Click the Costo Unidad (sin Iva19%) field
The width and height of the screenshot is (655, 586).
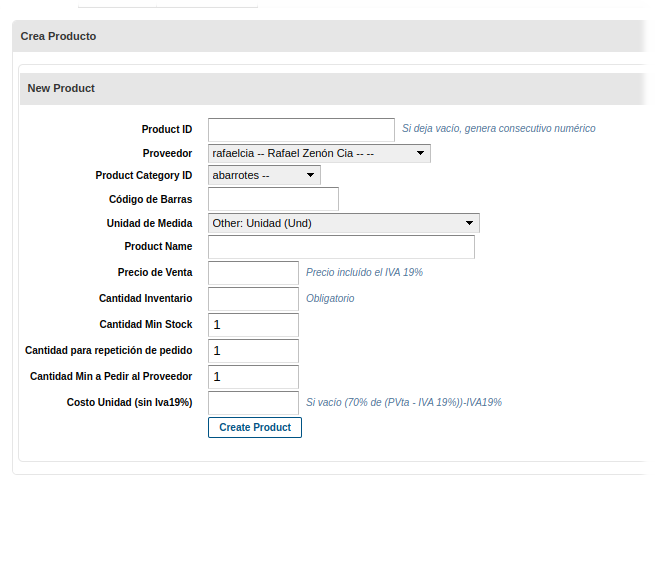(253, 403)
